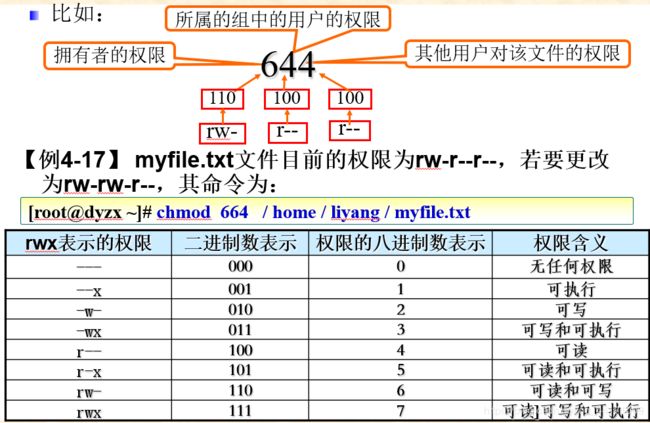Click the "100" cell in the "可读" row
Image resolution: width=650 pixels, height=423 pixels.
point(240,350)
